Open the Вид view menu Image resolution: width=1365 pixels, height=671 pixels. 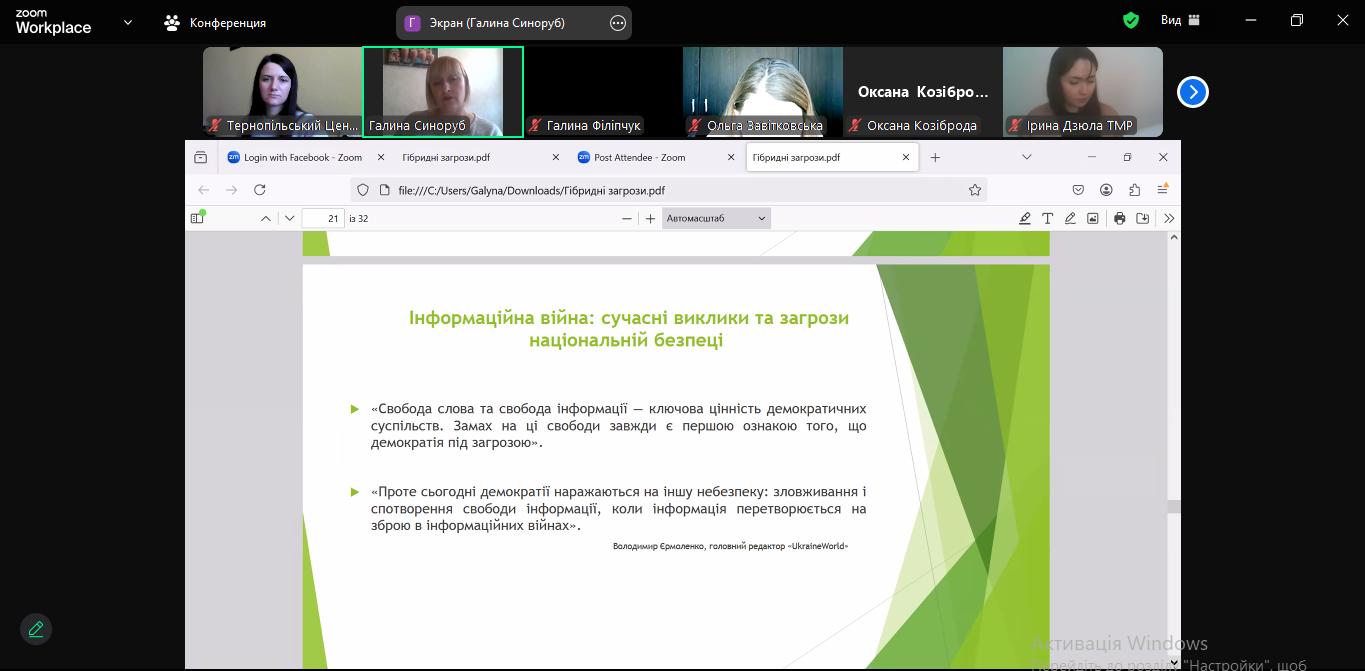point(1180,20)
